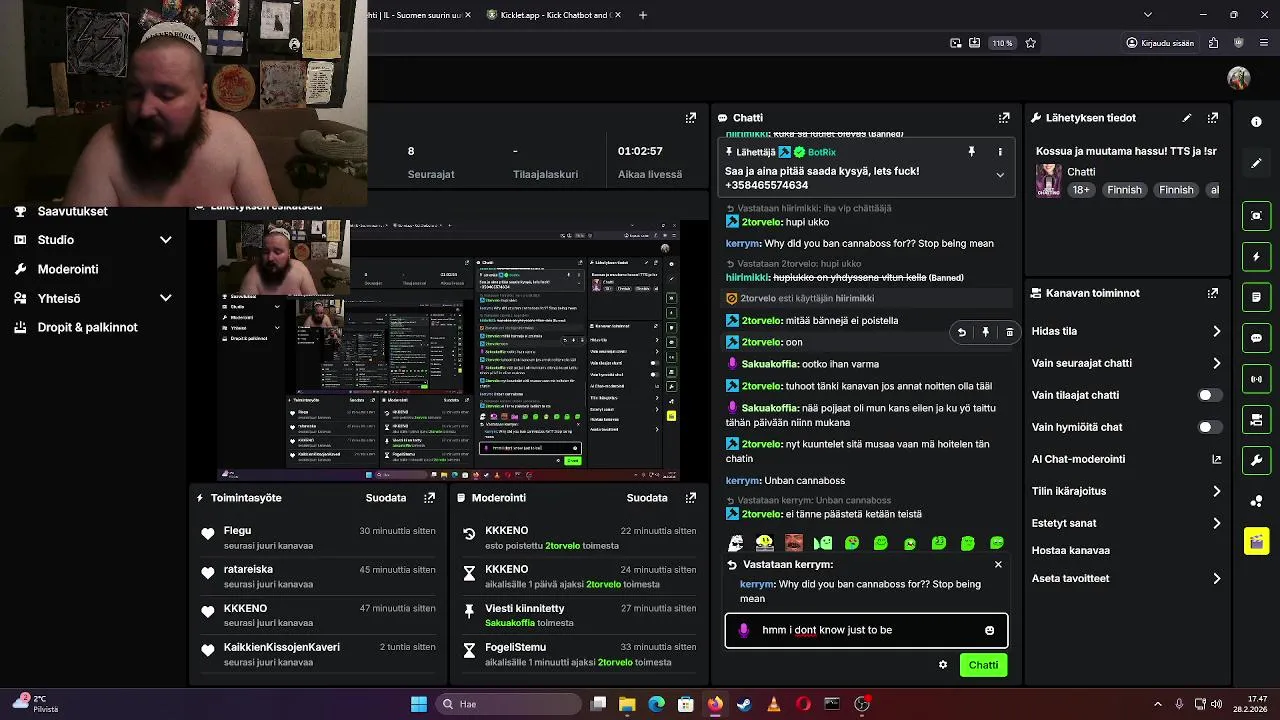
Task: Pop out the Toimintasyöte panel
Action: pyautogui.click(x=429, y=498)
